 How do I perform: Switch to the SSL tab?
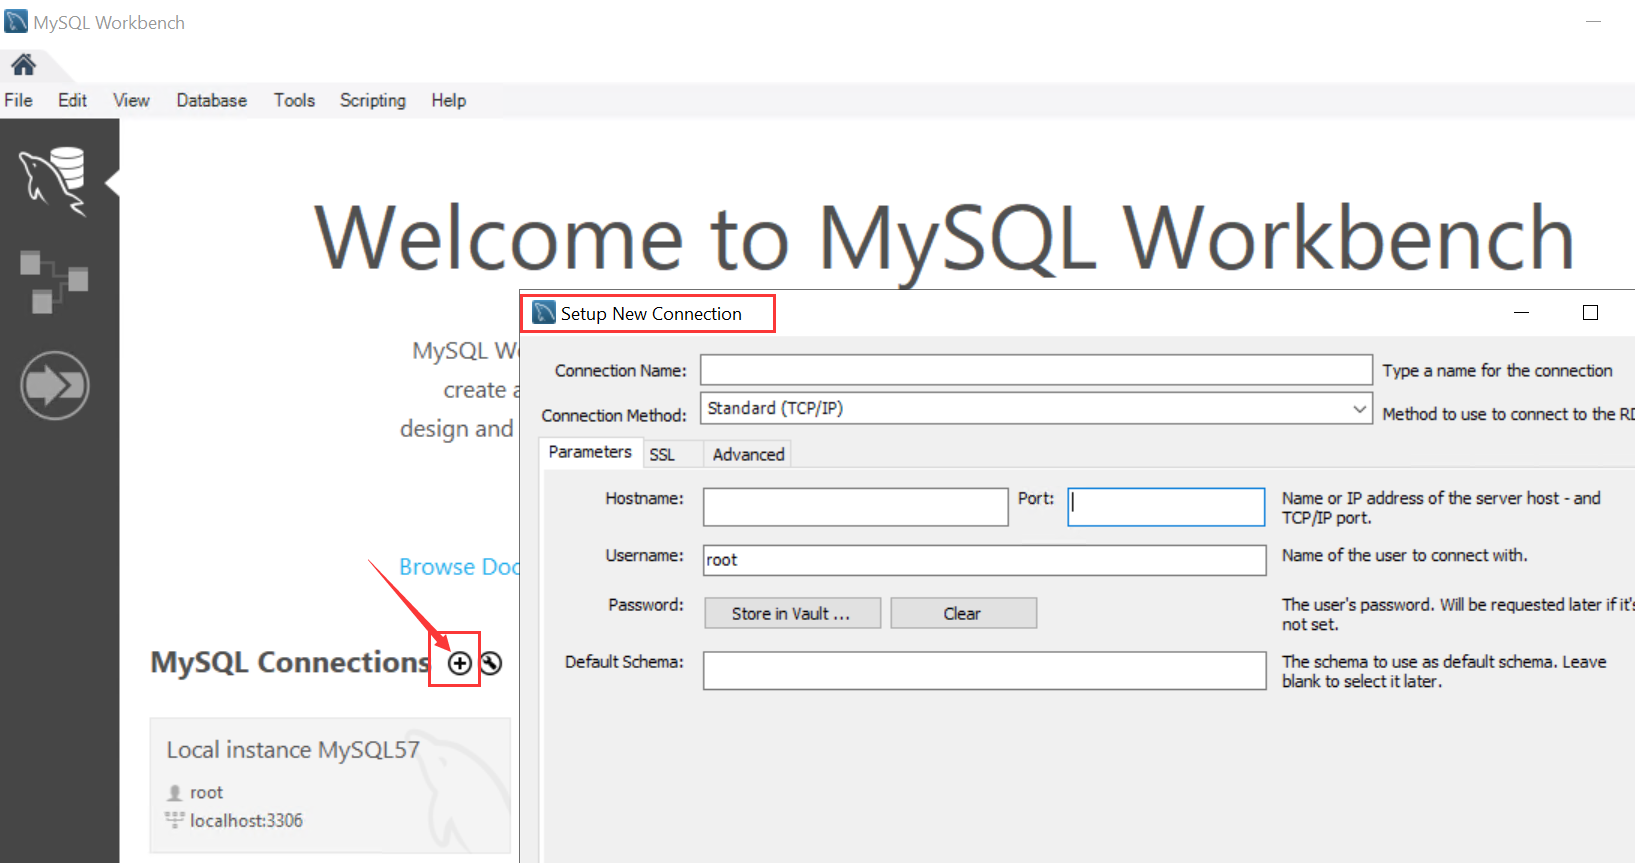(x=662, y=454)
